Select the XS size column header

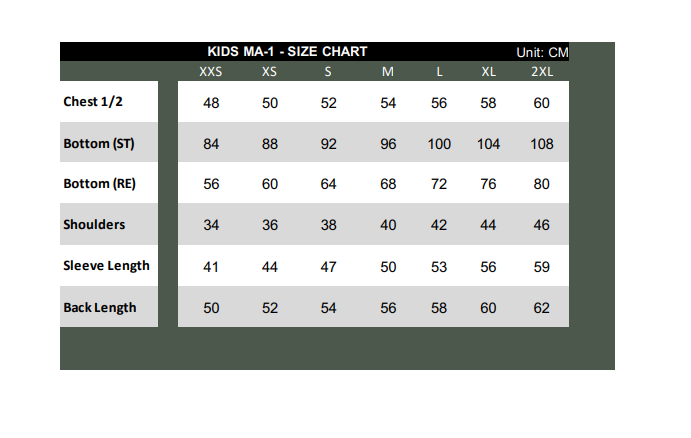coord(270,72)
